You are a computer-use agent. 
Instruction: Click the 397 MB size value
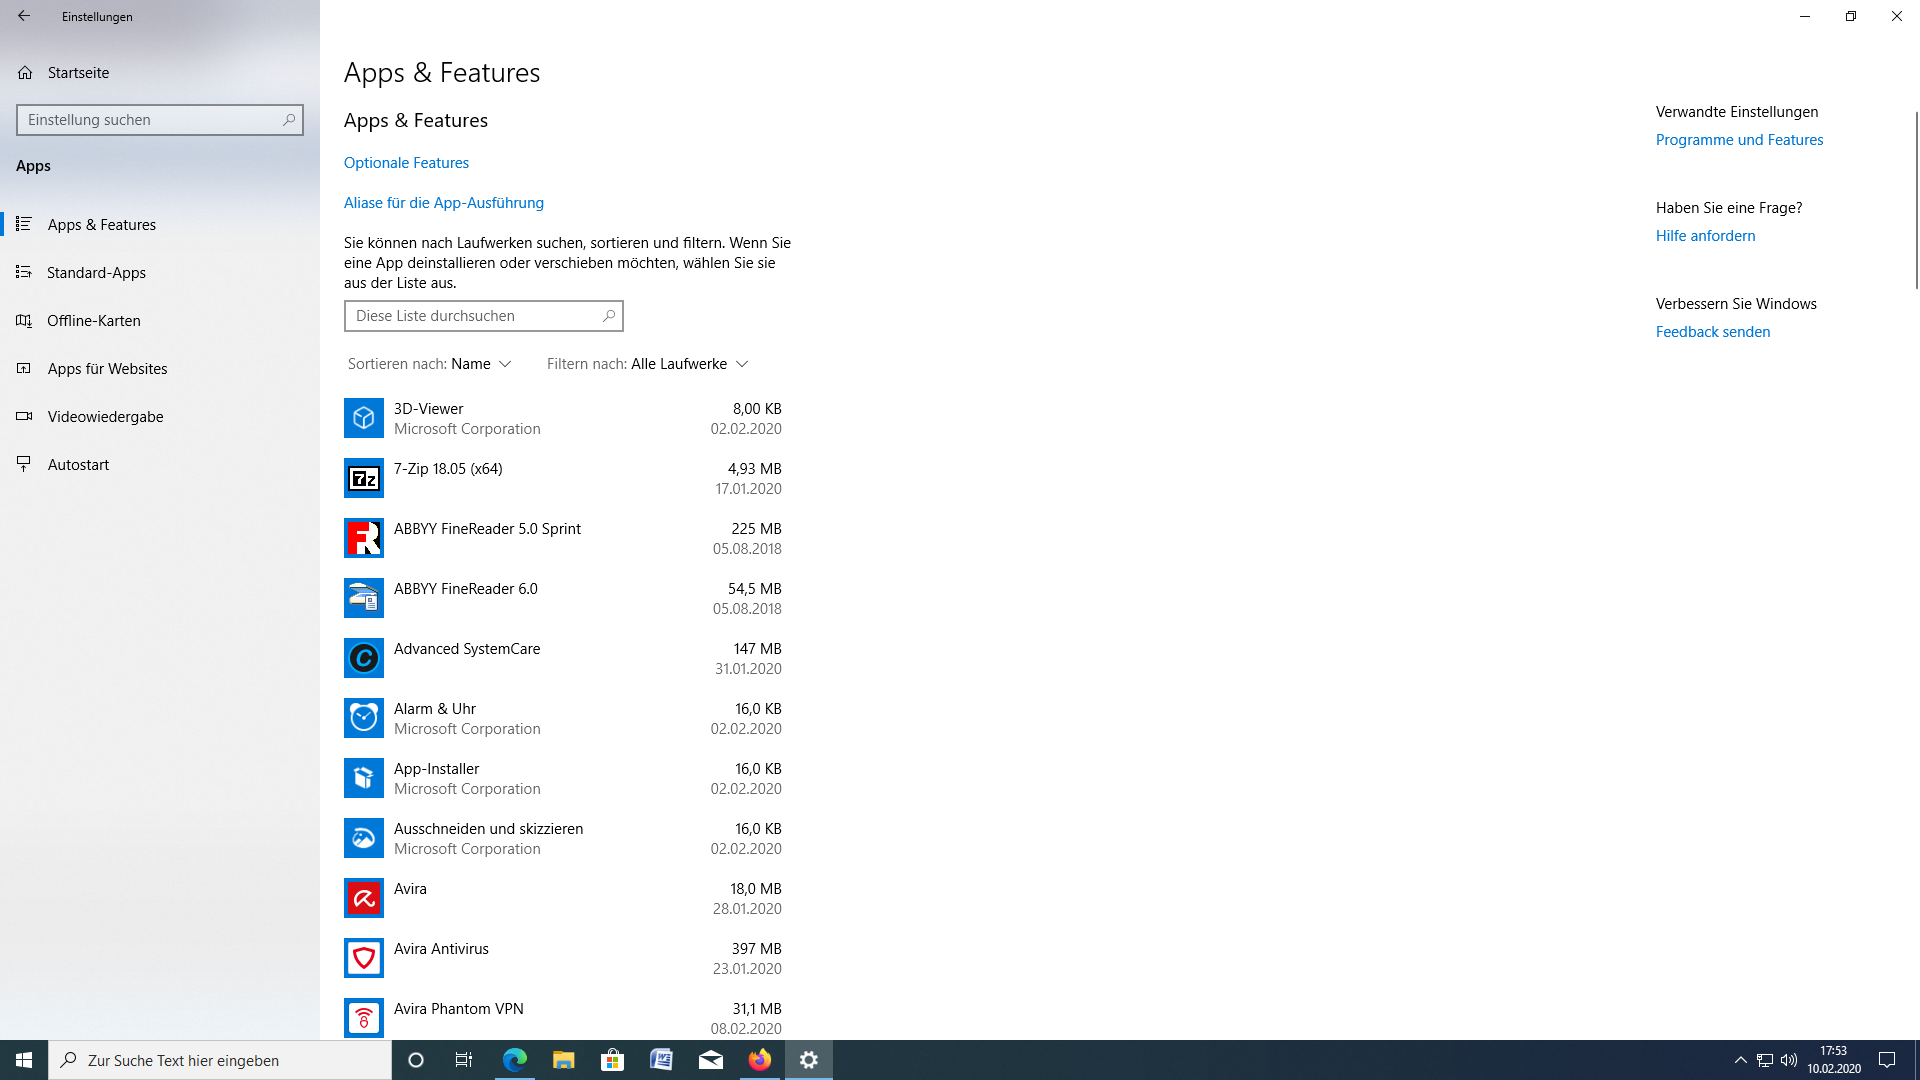pos(757,949)
